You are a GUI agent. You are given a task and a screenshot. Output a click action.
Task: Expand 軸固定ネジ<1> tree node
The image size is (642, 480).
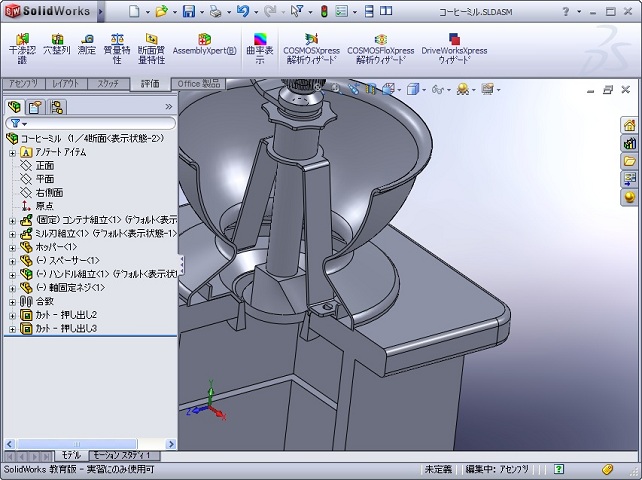[12, 289]
